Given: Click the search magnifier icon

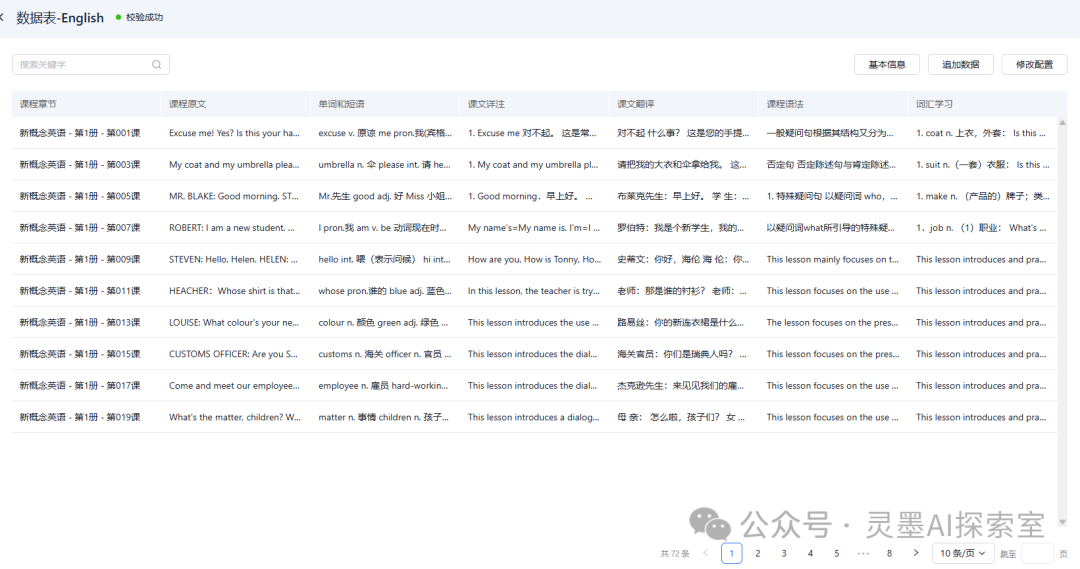Looking at the screenshot, I should point(156,65).
